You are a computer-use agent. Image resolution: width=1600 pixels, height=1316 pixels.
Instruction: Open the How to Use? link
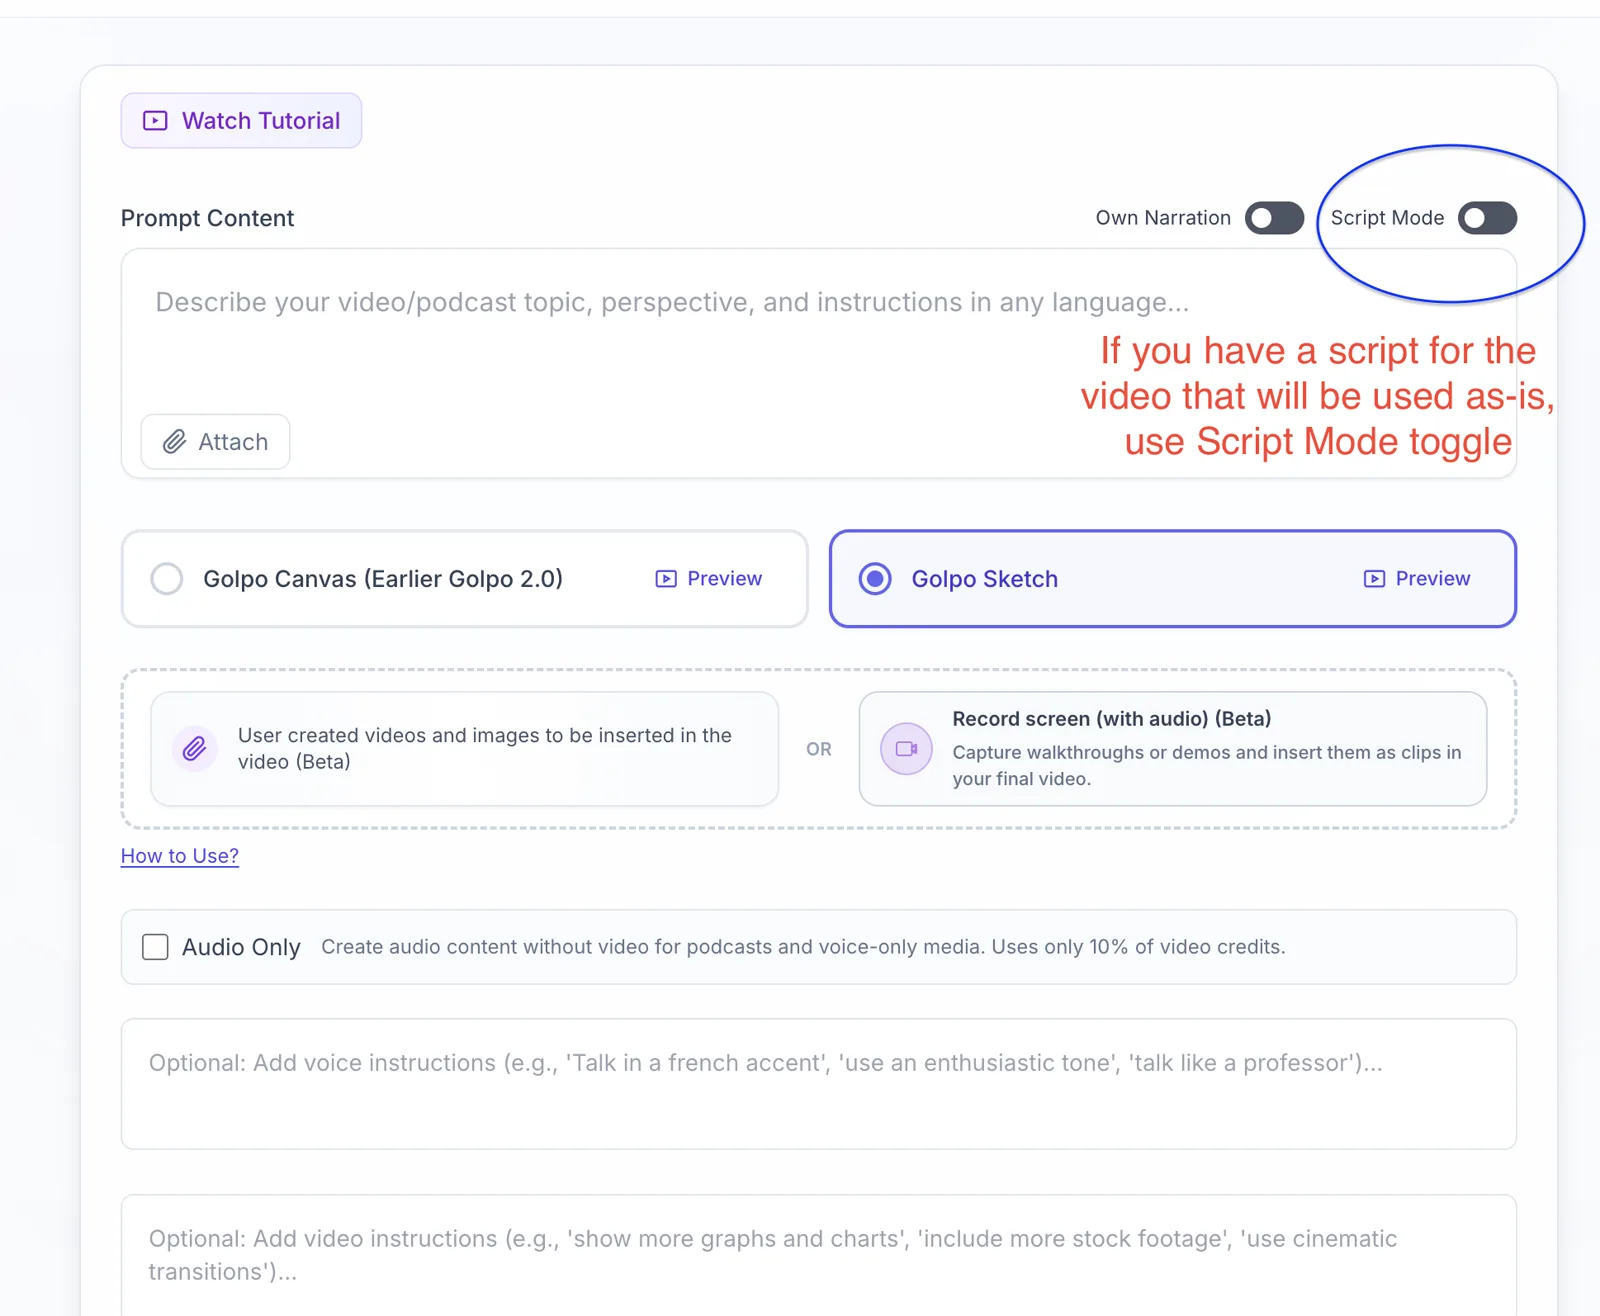click(x=180, y=856)
